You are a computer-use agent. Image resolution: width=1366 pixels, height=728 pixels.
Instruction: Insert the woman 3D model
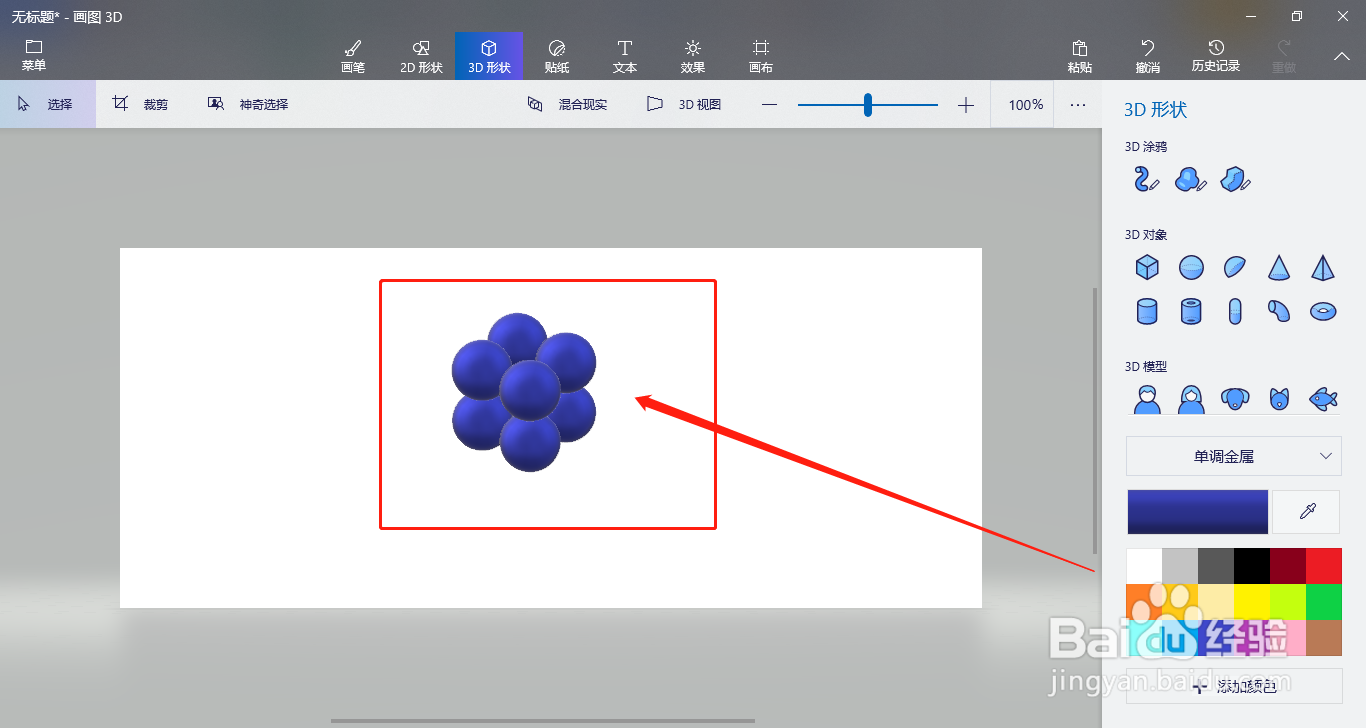click(1191, 399)
